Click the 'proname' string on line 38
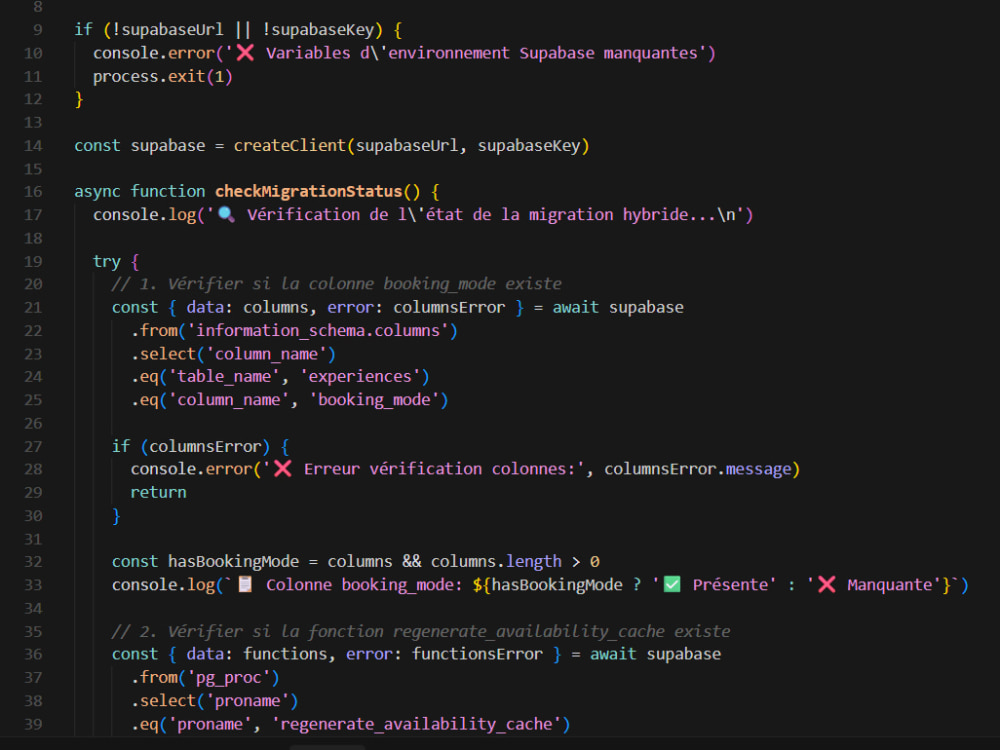This screenshot has width=1000, height=750. [247, 701]
